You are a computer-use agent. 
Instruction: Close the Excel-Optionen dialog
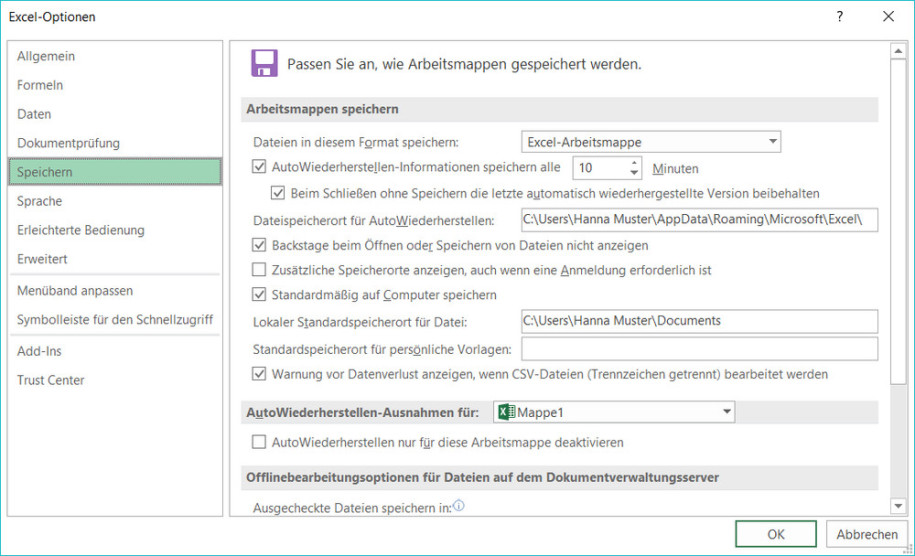[888, 16]
